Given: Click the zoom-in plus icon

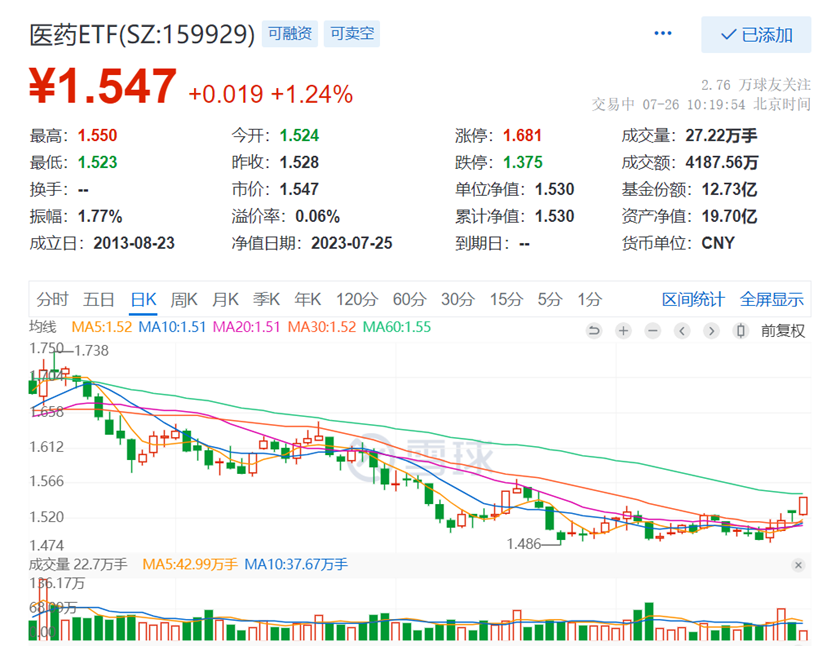Looking at the screenshot, I should (x=623, y=331).
